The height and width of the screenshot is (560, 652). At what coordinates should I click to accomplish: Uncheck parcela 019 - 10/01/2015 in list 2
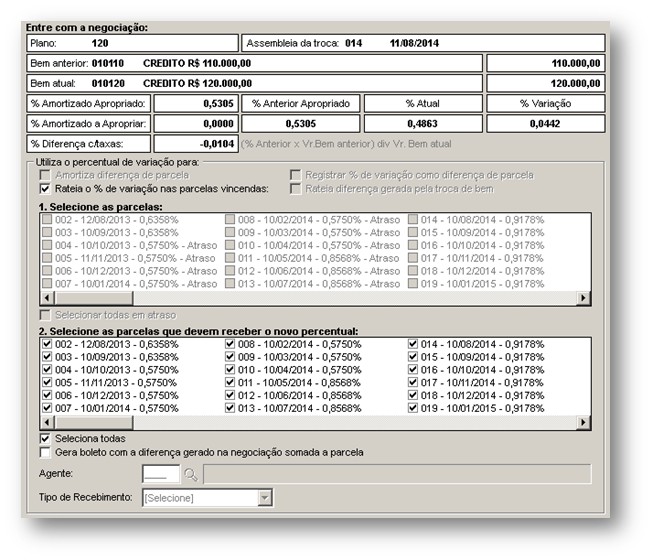click(412, 408)
